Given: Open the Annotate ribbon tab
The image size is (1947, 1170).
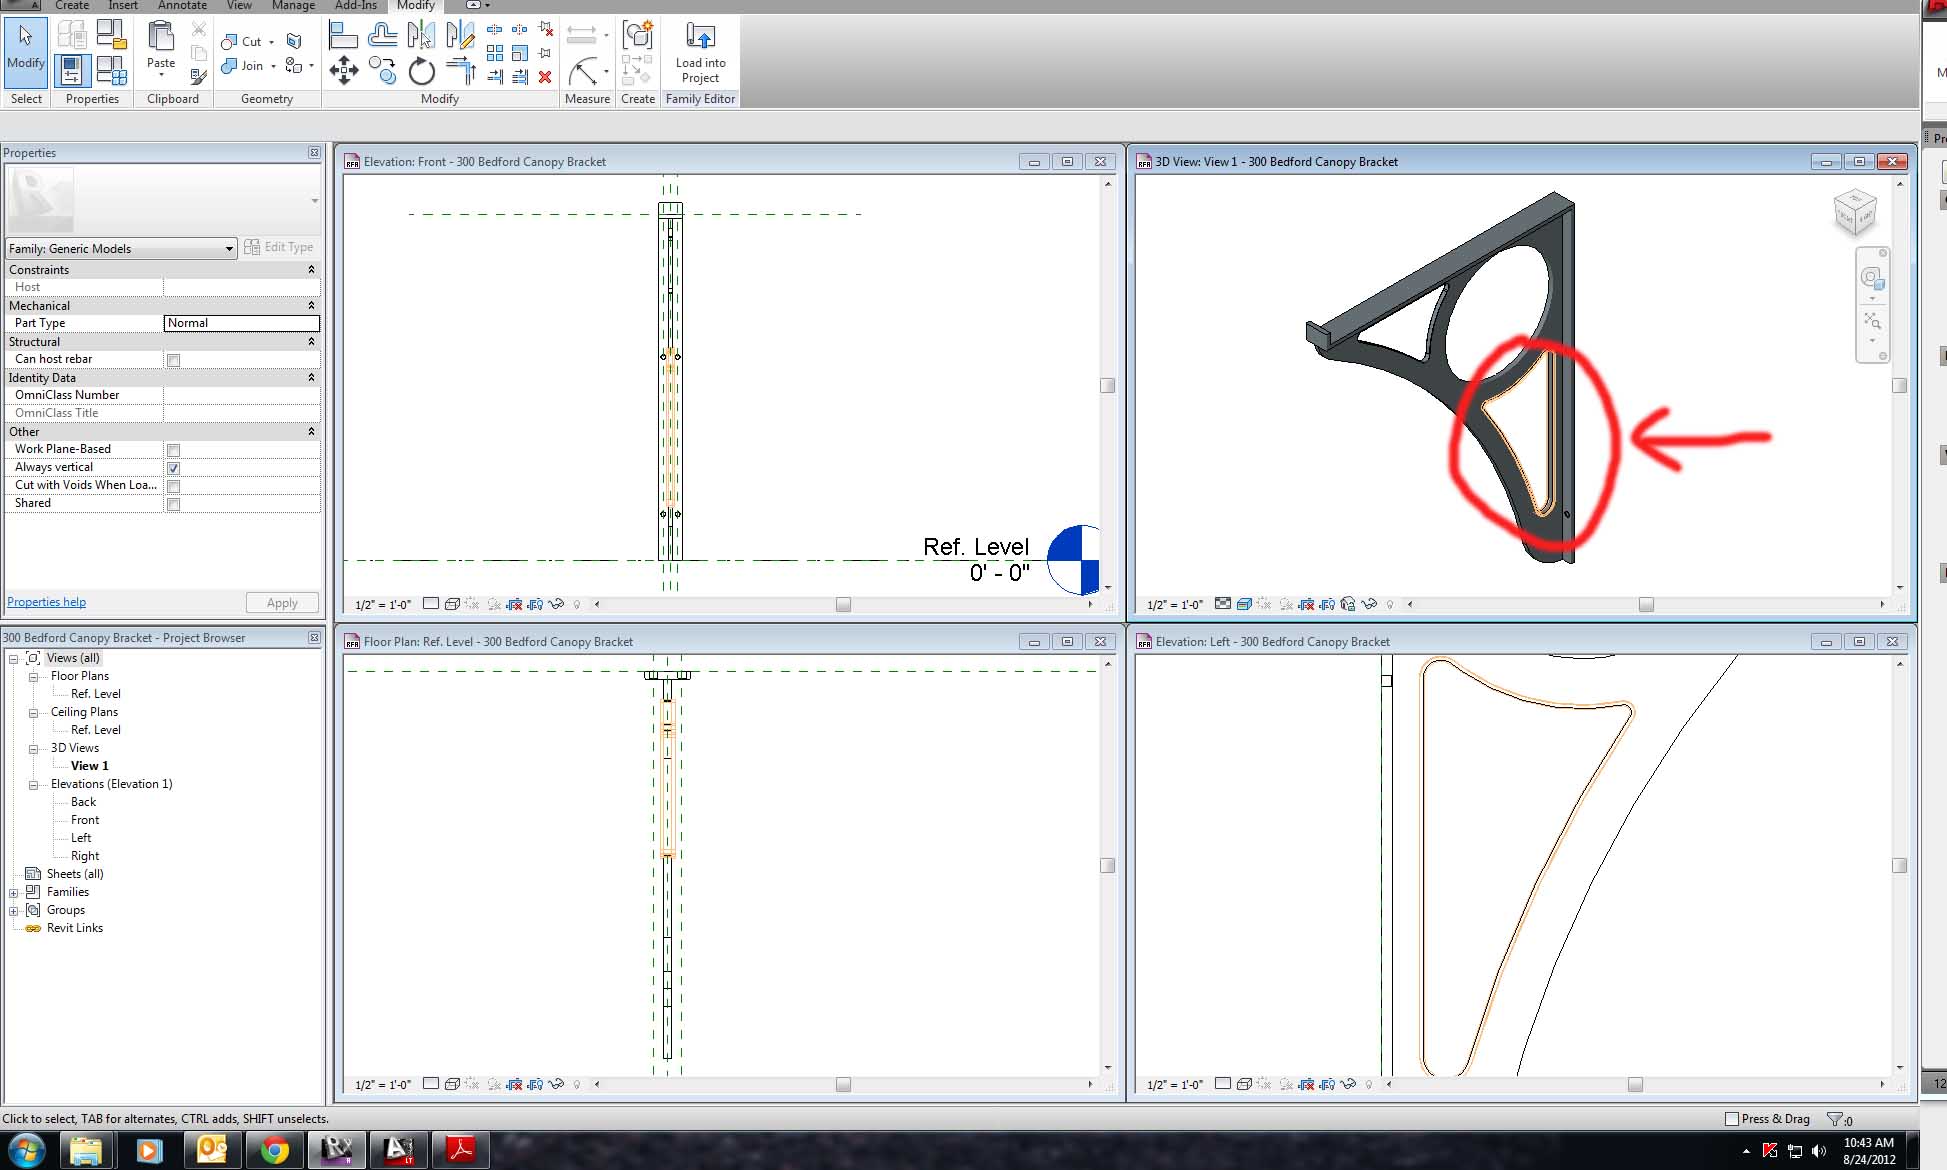Looking at the screenshot, I should 182,6.
